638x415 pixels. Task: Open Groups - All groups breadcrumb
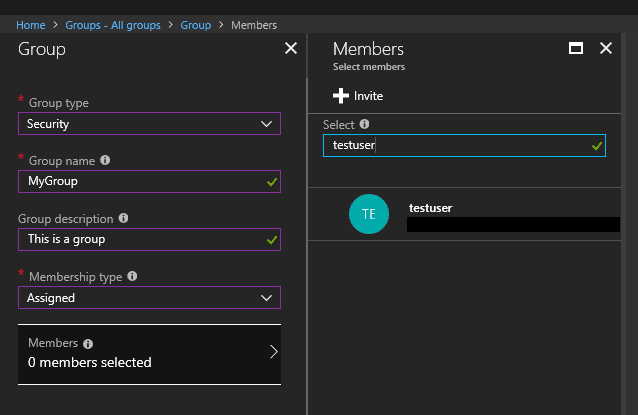click(114, 25)
